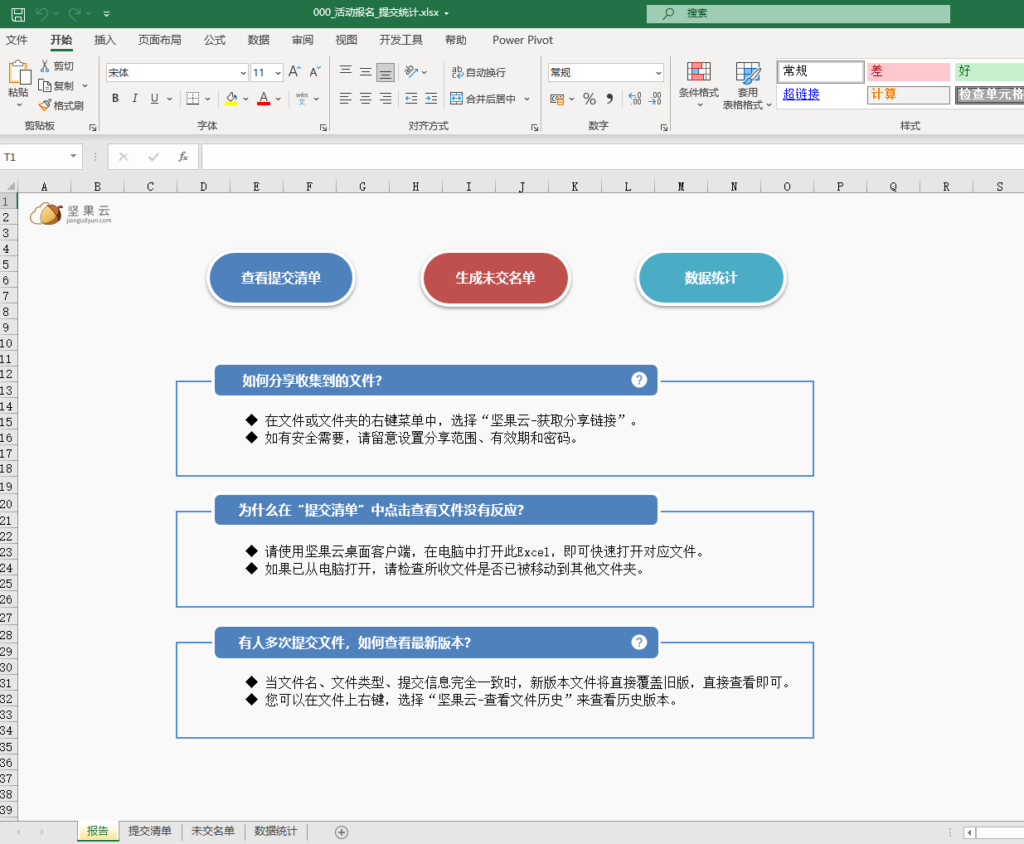The width and height of the screenshot is (1024, 844).
Task: Expand Merge and Center dropdown arrow
Action: pyautogui.click(x=527, y=99)
